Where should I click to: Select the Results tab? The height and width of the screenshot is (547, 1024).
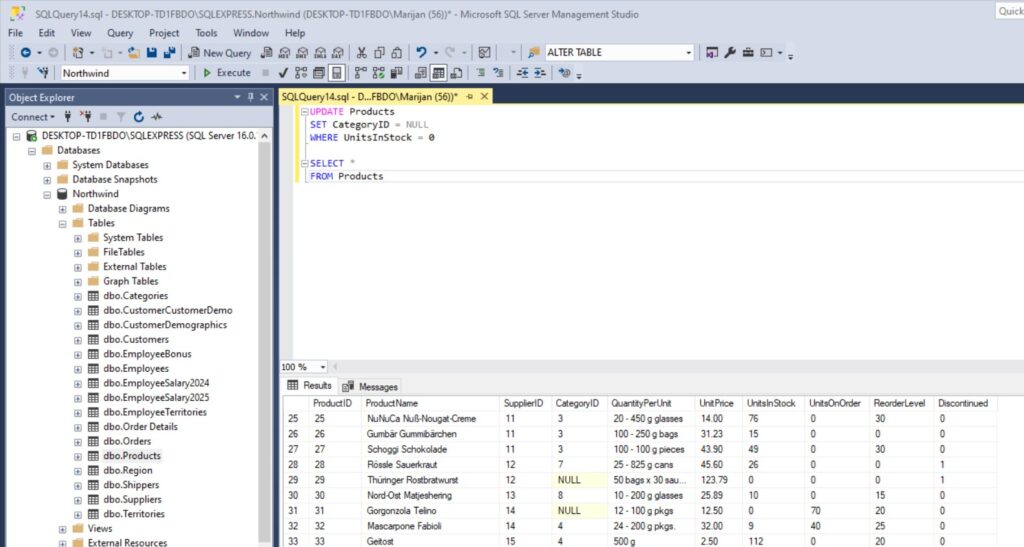pos(310,386)
